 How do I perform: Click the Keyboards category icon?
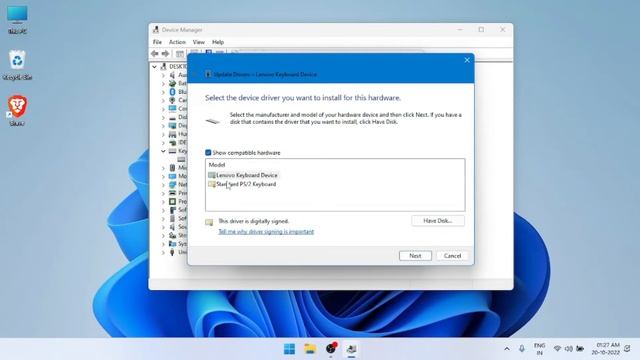[x=172, y=151]
